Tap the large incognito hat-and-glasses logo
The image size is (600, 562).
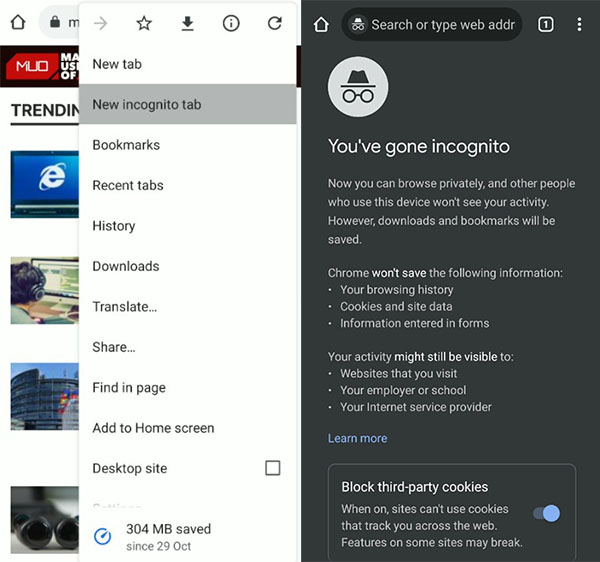click(x=358, y=87)
